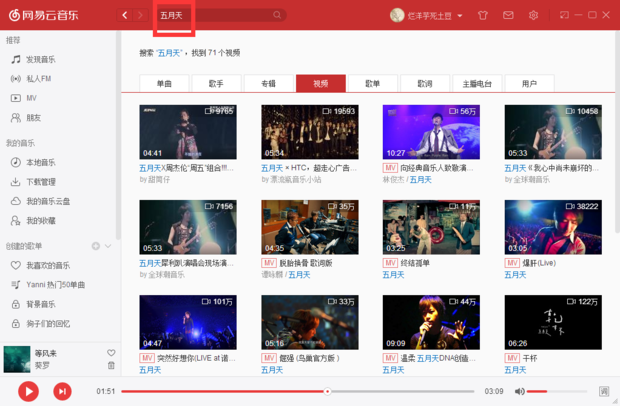Select the 专辑 tab

[268, 83]
